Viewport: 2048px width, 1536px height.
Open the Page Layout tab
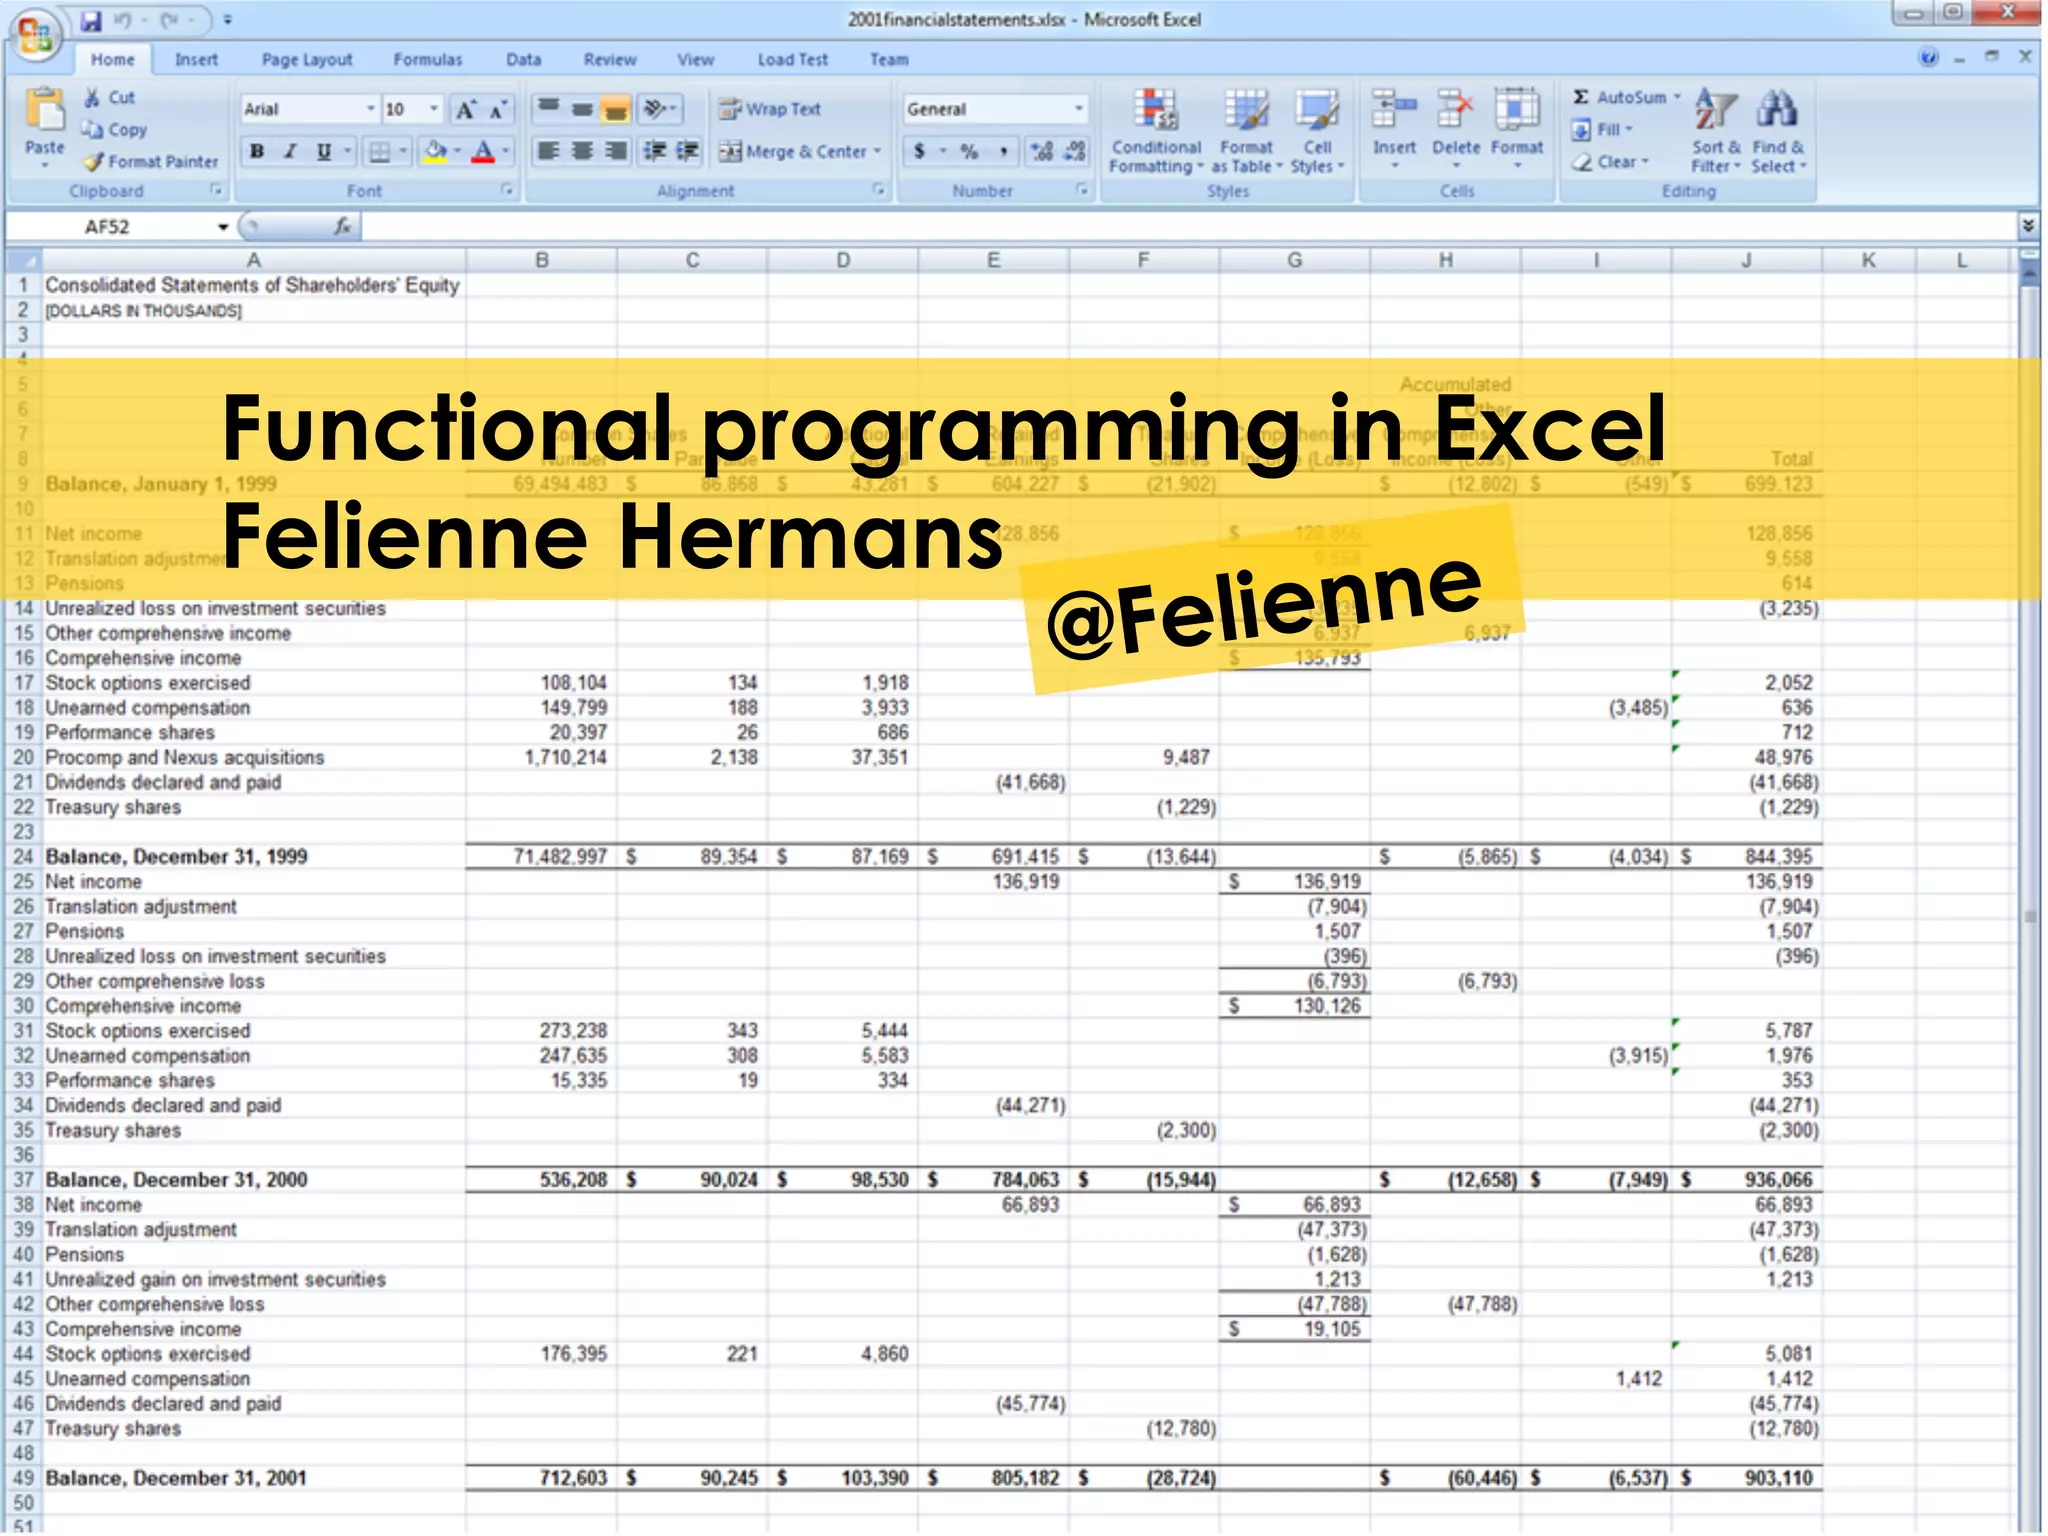[x=306, y=60]
